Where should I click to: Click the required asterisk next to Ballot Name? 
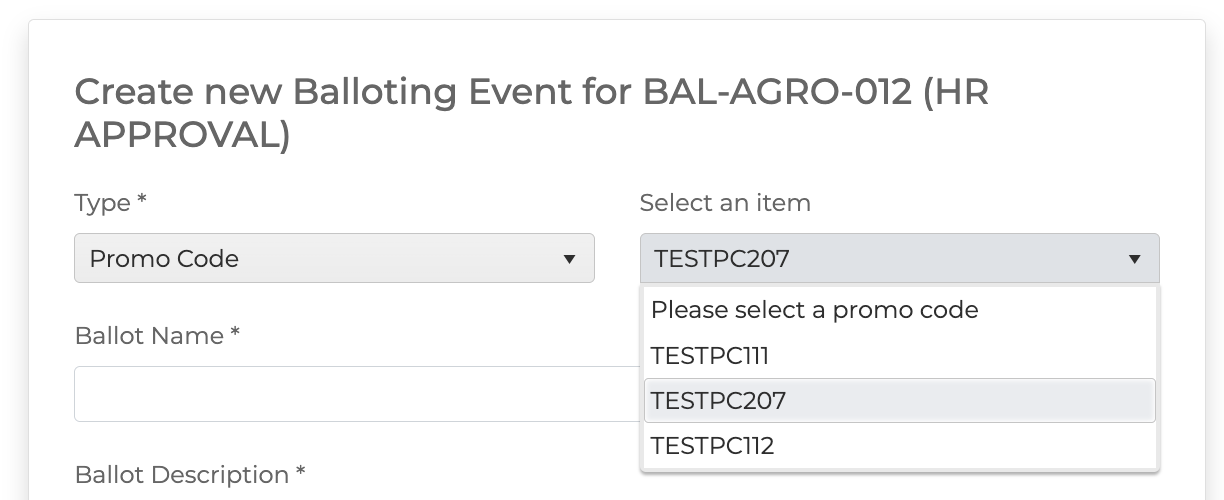[x=235, y=334]
